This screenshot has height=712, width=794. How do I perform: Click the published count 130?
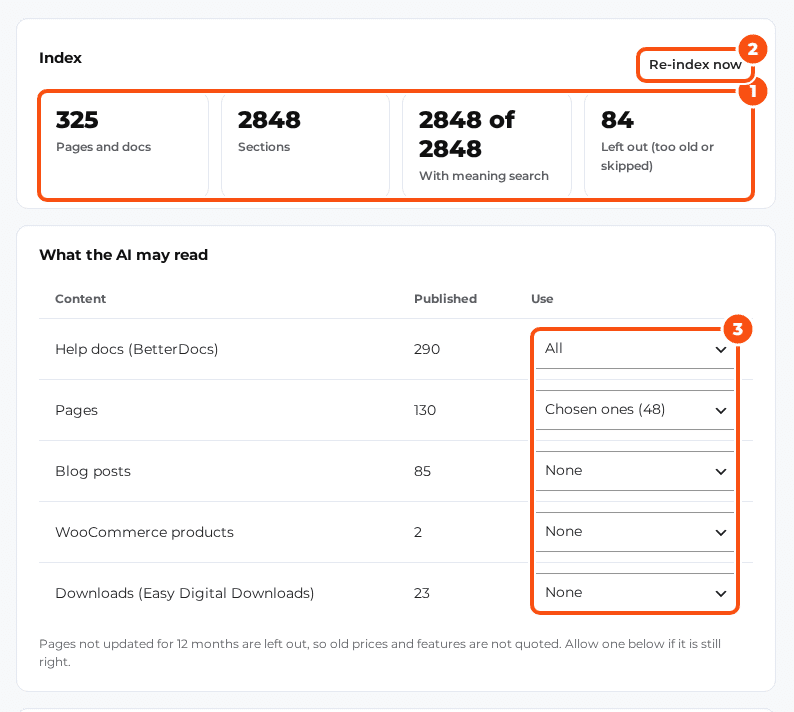tap(425, 410)
